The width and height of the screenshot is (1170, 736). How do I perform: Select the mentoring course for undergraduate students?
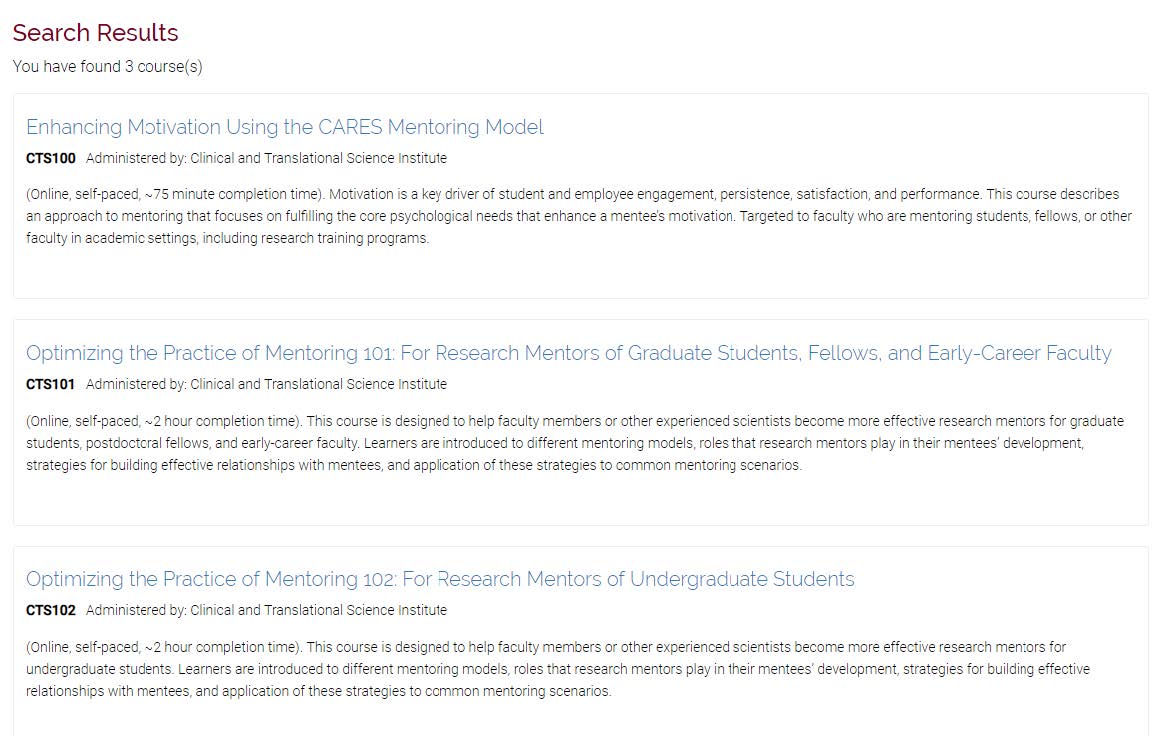pos(441,579)
